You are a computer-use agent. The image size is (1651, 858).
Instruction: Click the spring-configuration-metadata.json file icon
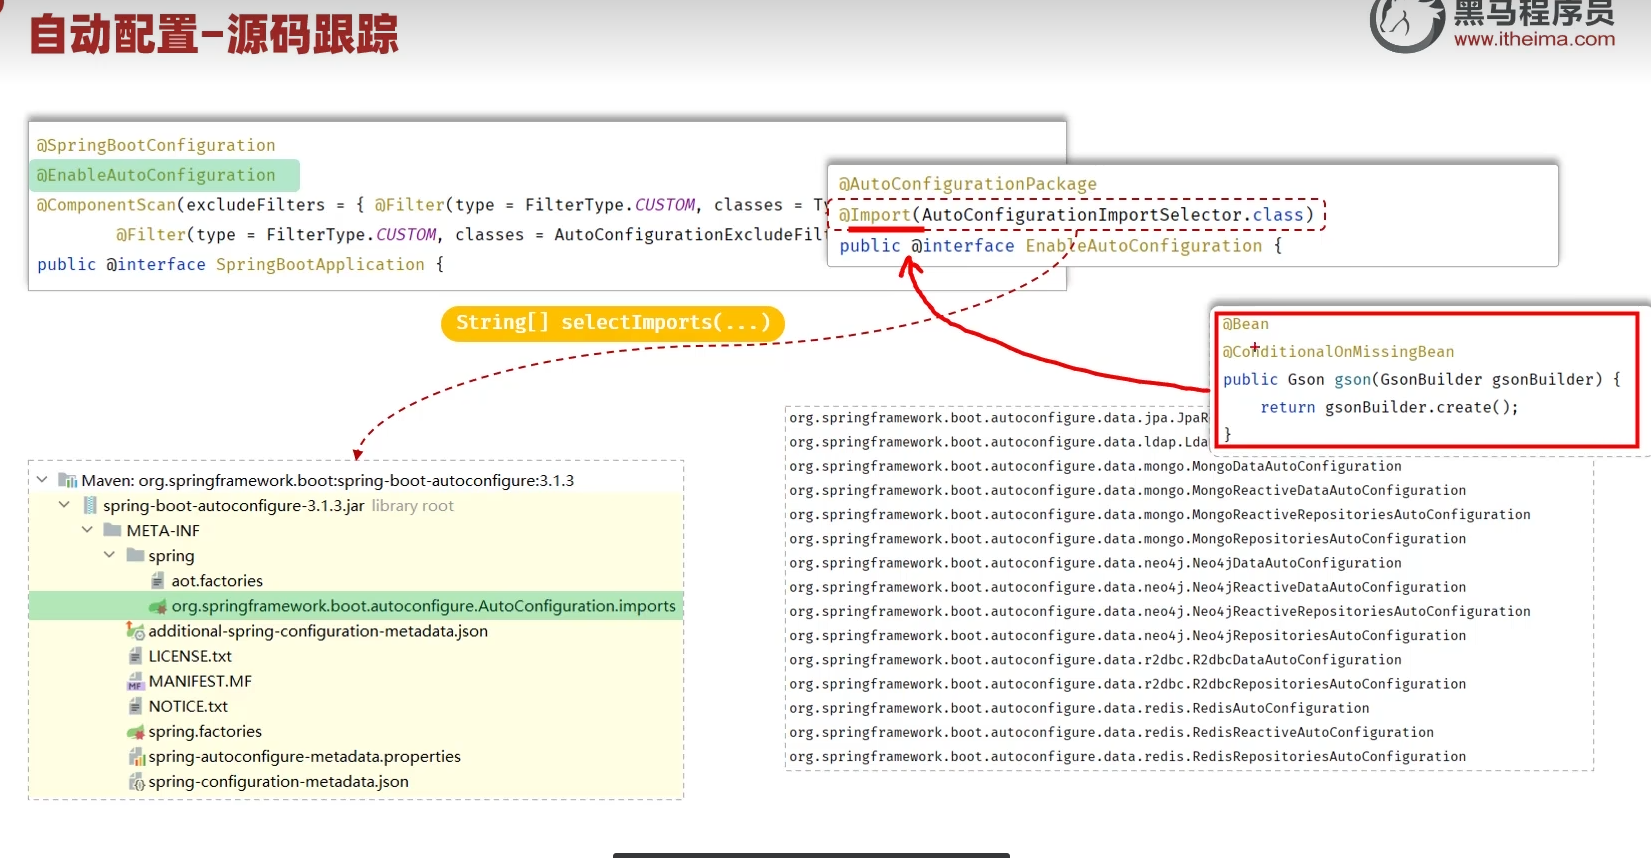tap(136, 782)
